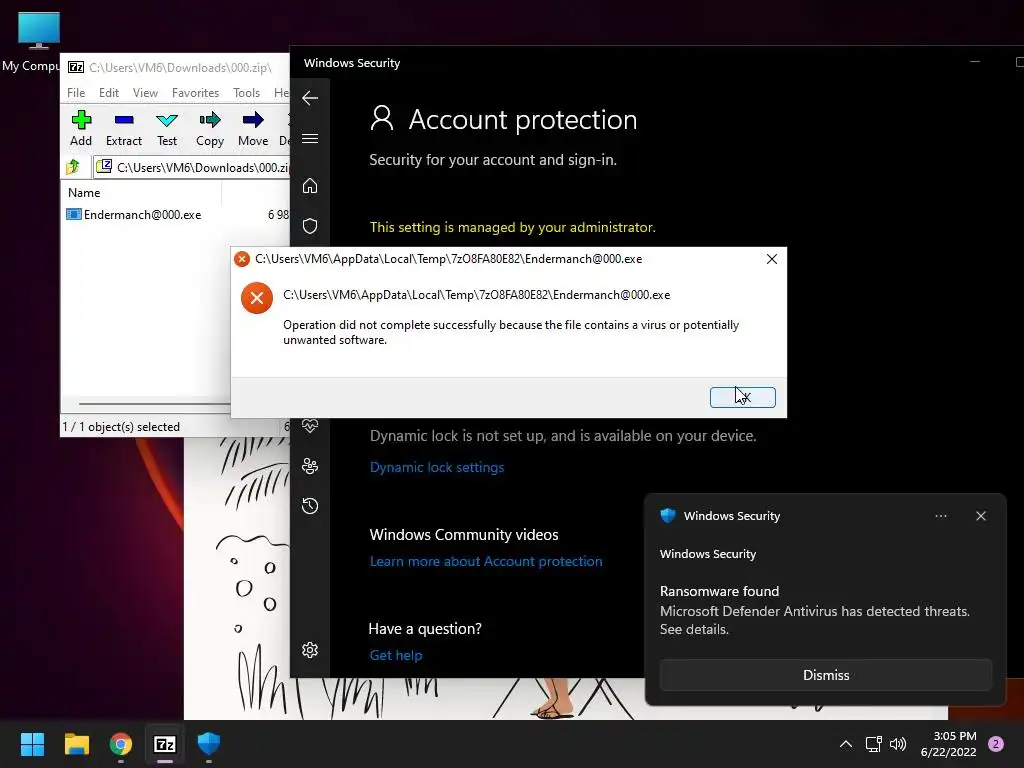
Task: Open notification options three-dot menu
Action: pyautogui.click(x=940, y=516)
